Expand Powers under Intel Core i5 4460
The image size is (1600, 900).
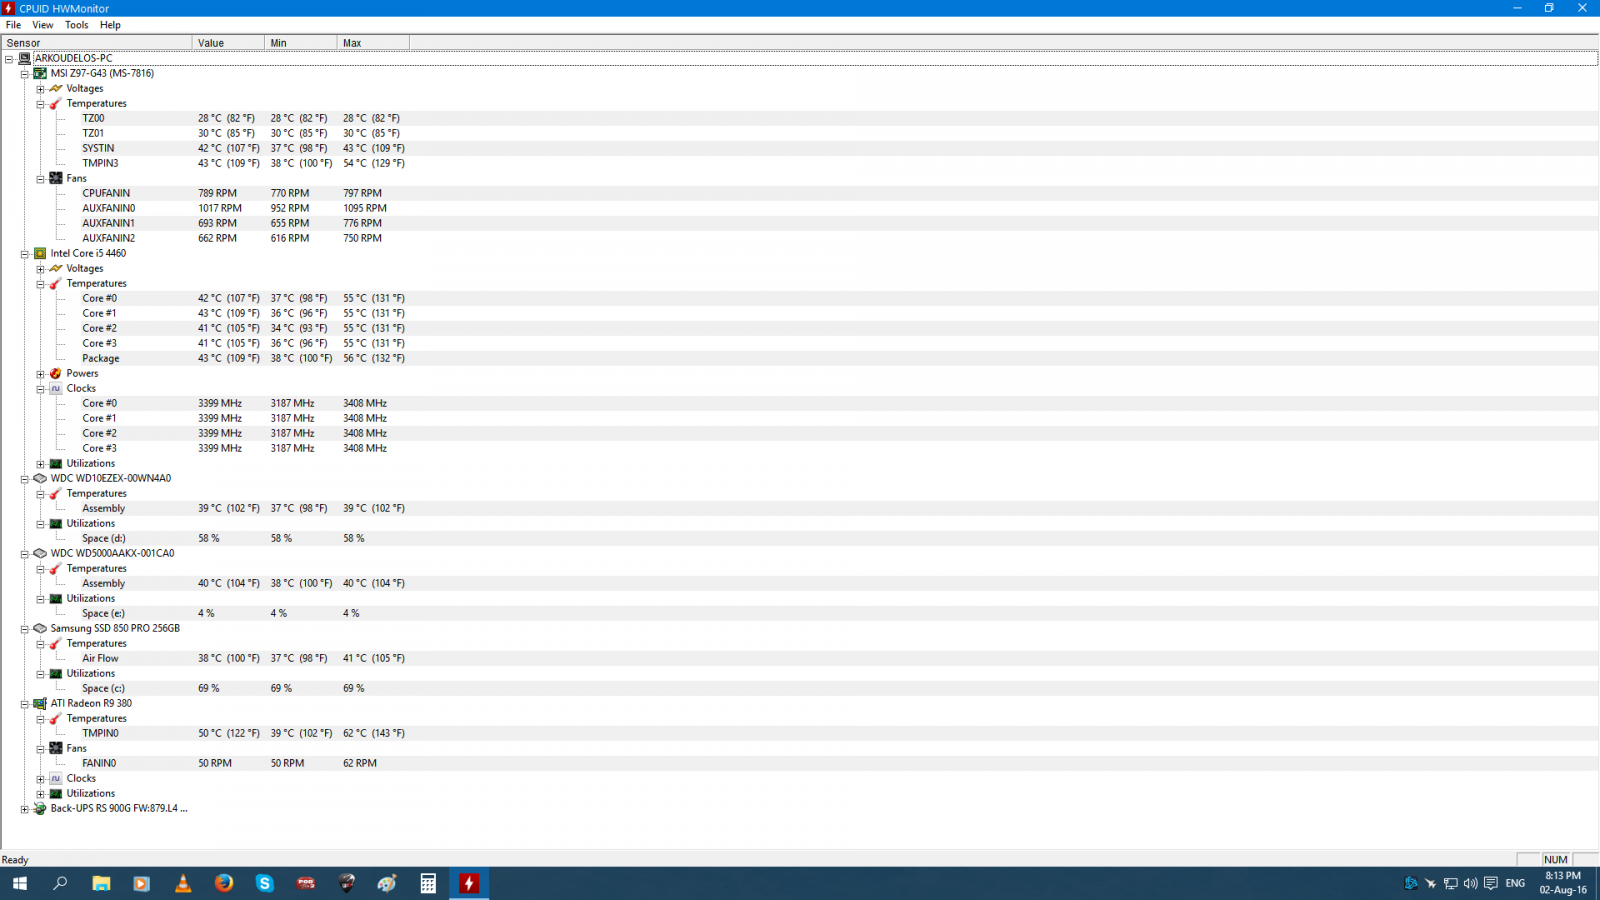[x=41, y=373]
